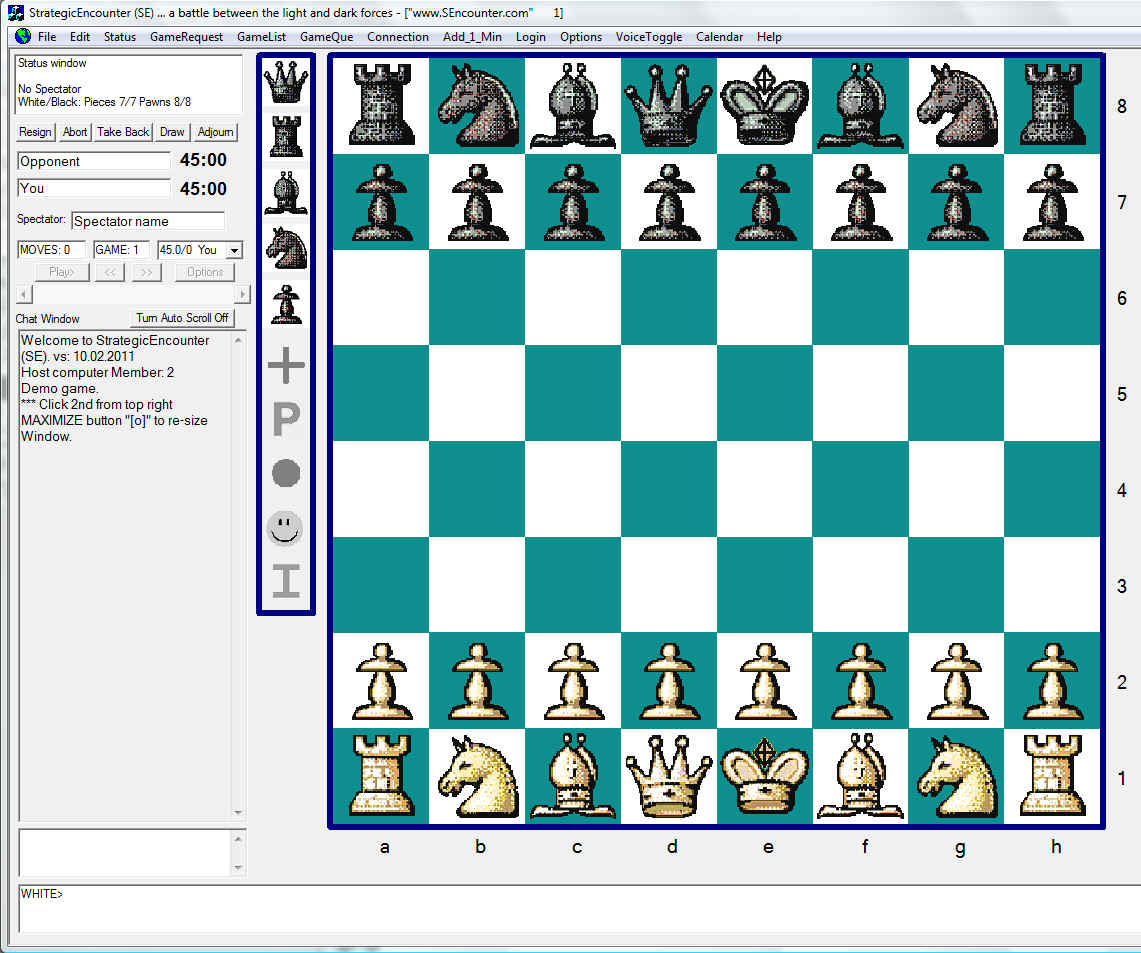Click the I-shaped icon in the palette
1141x953 pixels.
pyautogui.click(x=286, y=581)
